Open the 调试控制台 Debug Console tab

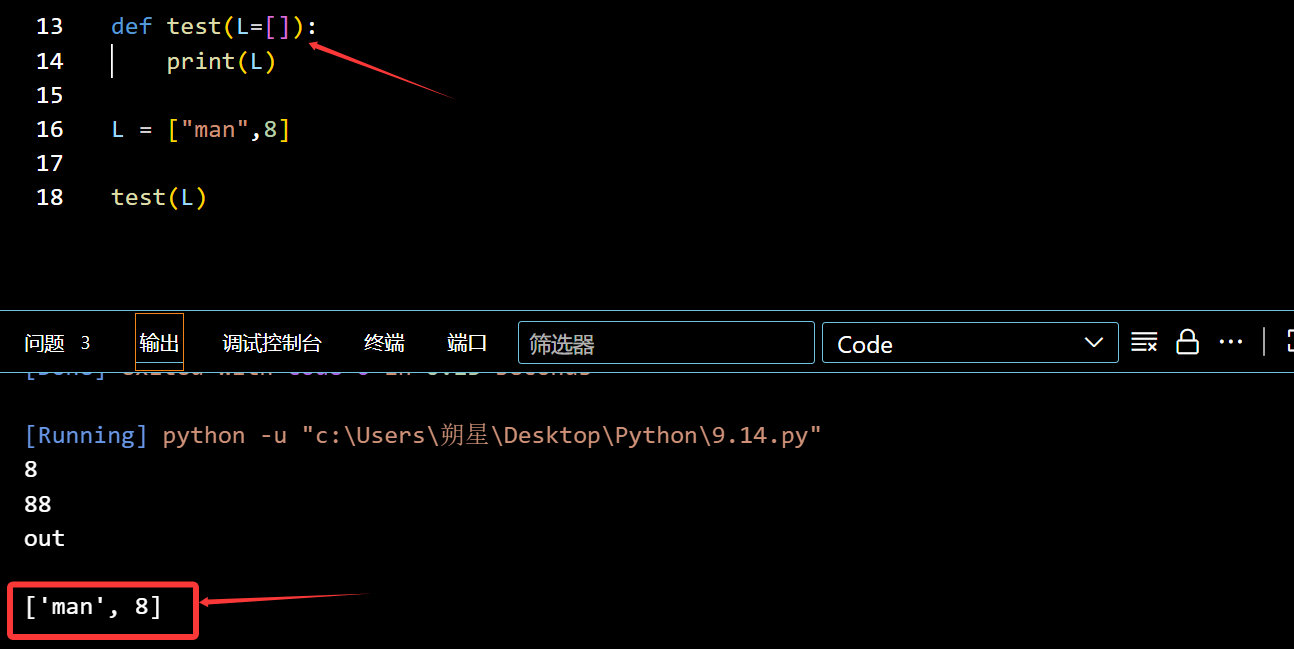(x=271, y=342)
